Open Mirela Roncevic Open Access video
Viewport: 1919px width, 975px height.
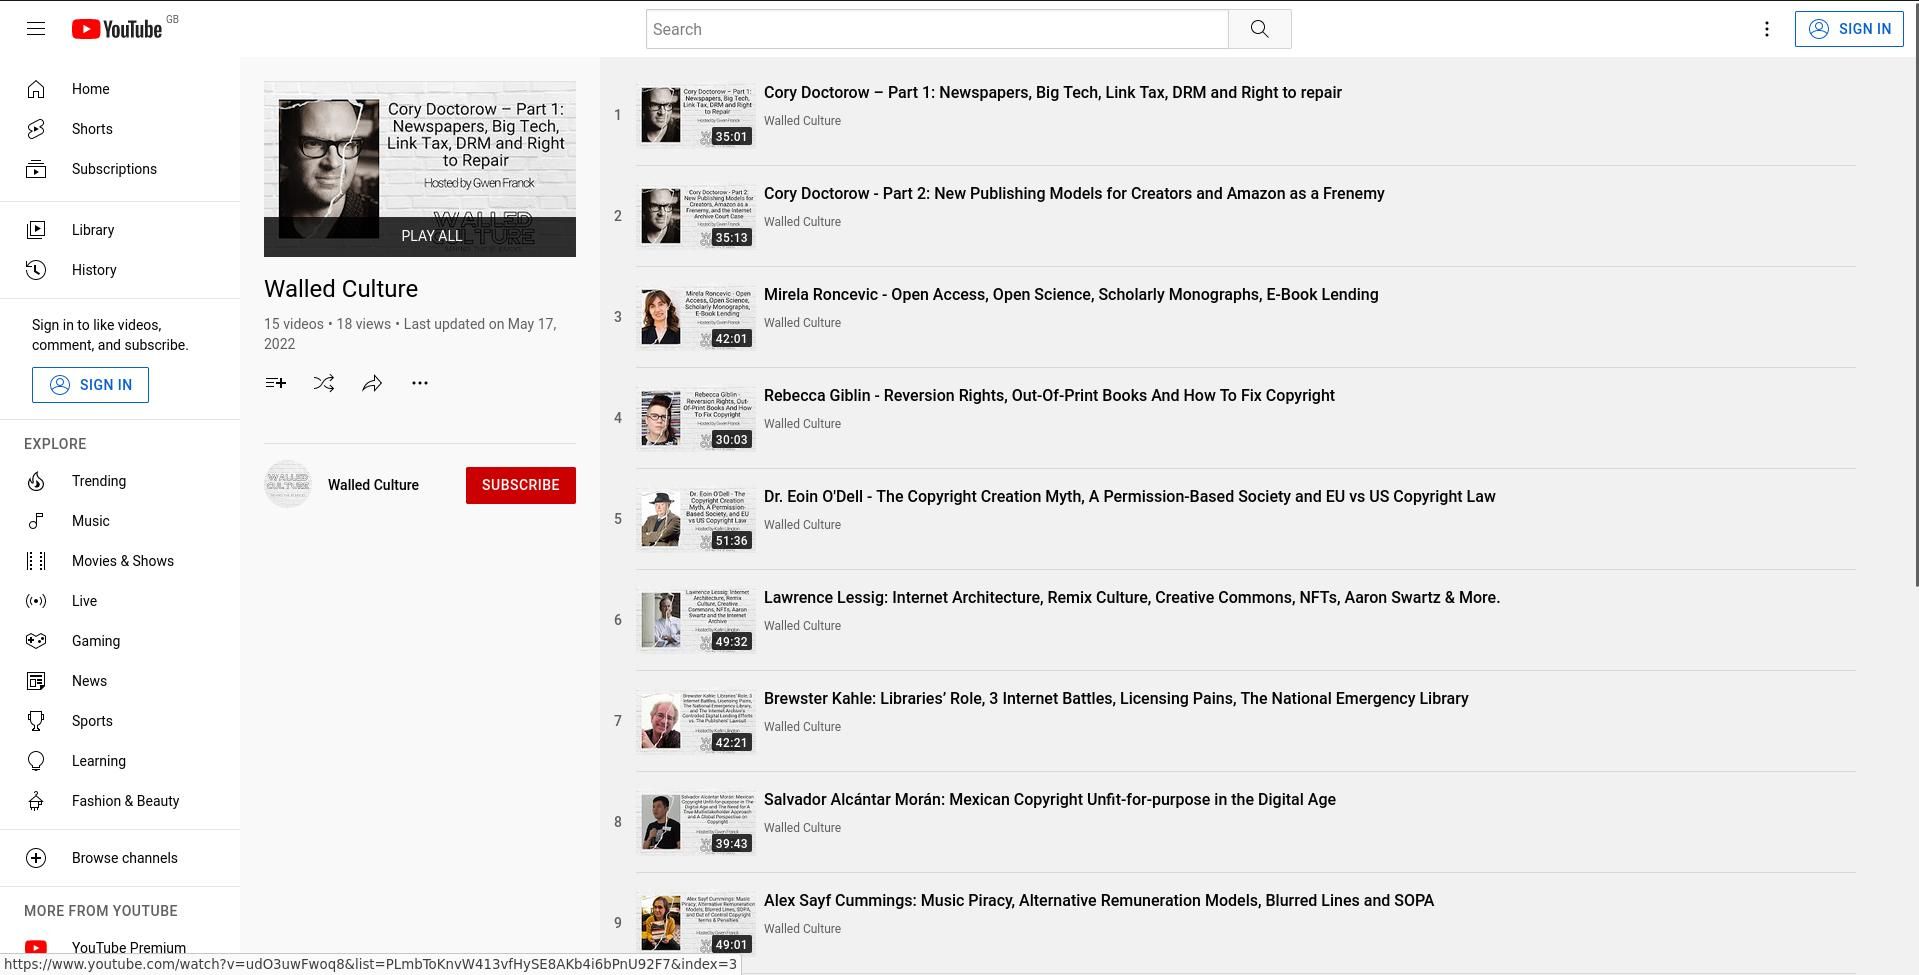1071,294
